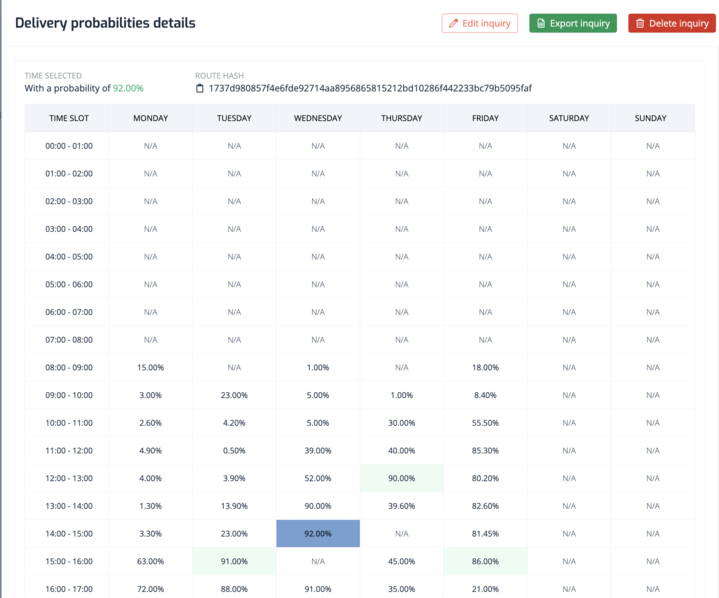Select the highlighted 92.00% Wednesday cell
Image resolution: width=719 pixels, height=598 pixels.
tap(318, 533)
